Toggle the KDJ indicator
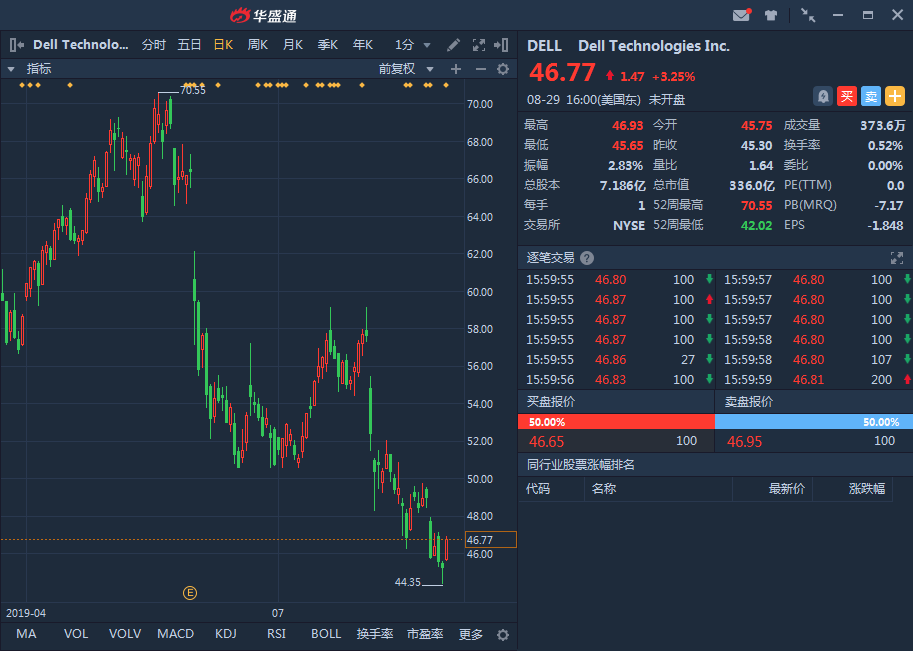Viewport: 913px width, 651px height. pyautogui.click(x=226, y=634)
